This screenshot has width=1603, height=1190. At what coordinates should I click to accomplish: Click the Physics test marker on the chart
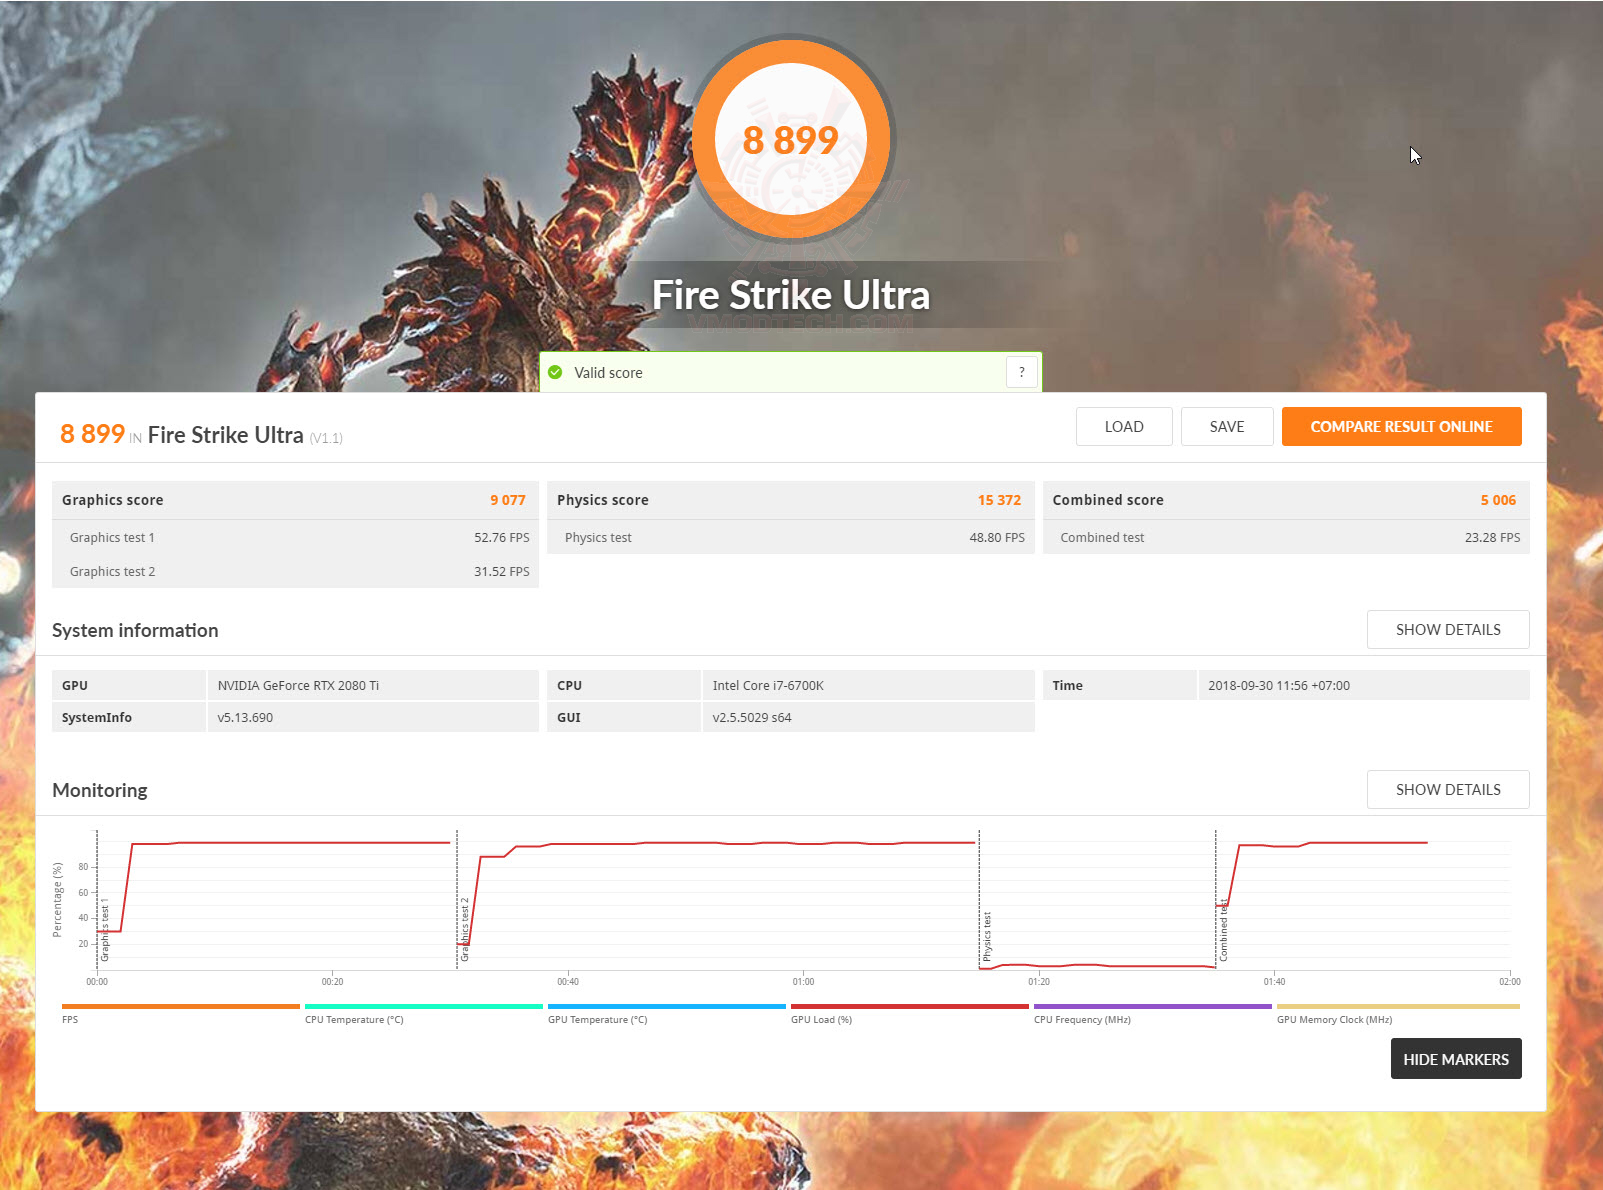[986, 936]
